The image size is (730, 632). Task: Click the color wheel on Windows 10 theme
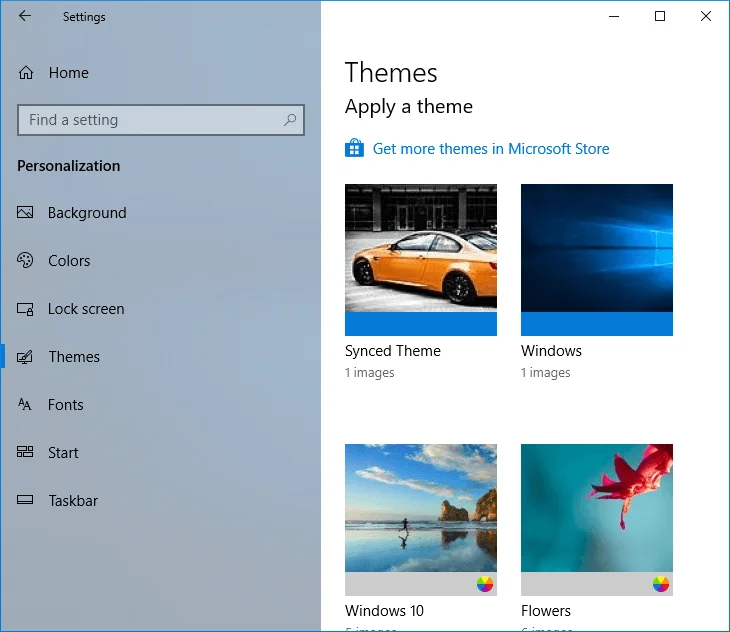click(x=485, y=584)
